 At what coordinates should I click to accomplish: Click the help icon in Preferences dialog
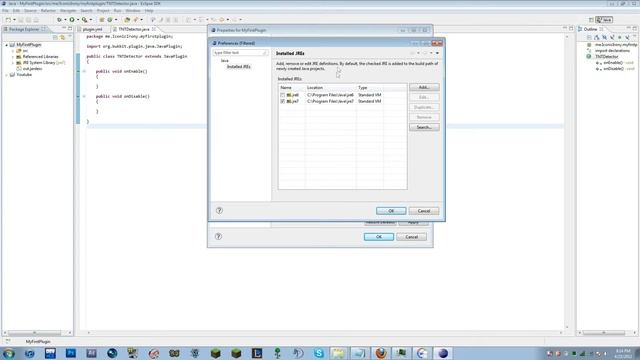pyautogui.click(x=219, y=211)
